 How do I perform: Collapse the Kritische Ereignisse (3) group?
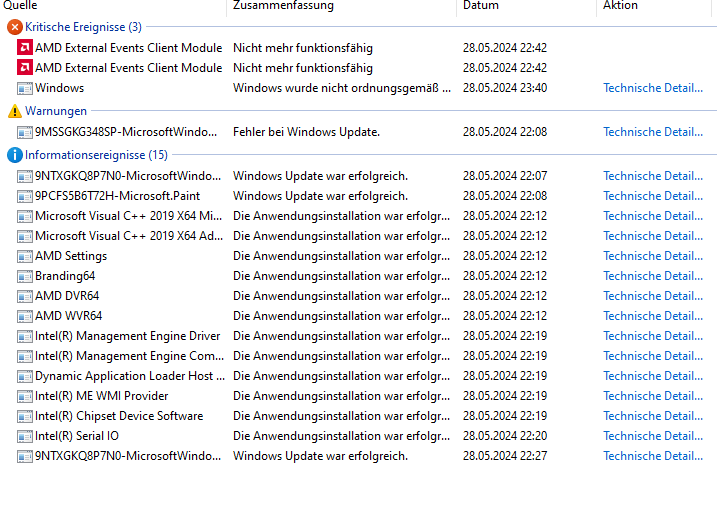coord(83,27)
